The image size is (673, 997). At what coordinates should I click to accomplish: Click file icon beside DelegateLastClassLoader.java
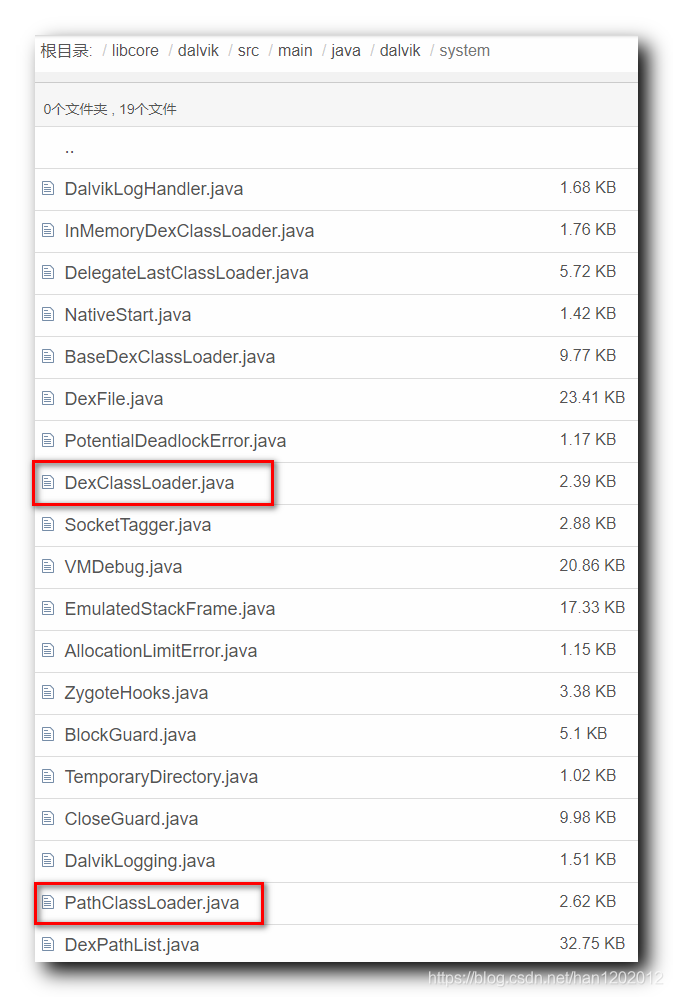[x=48, y=272]
